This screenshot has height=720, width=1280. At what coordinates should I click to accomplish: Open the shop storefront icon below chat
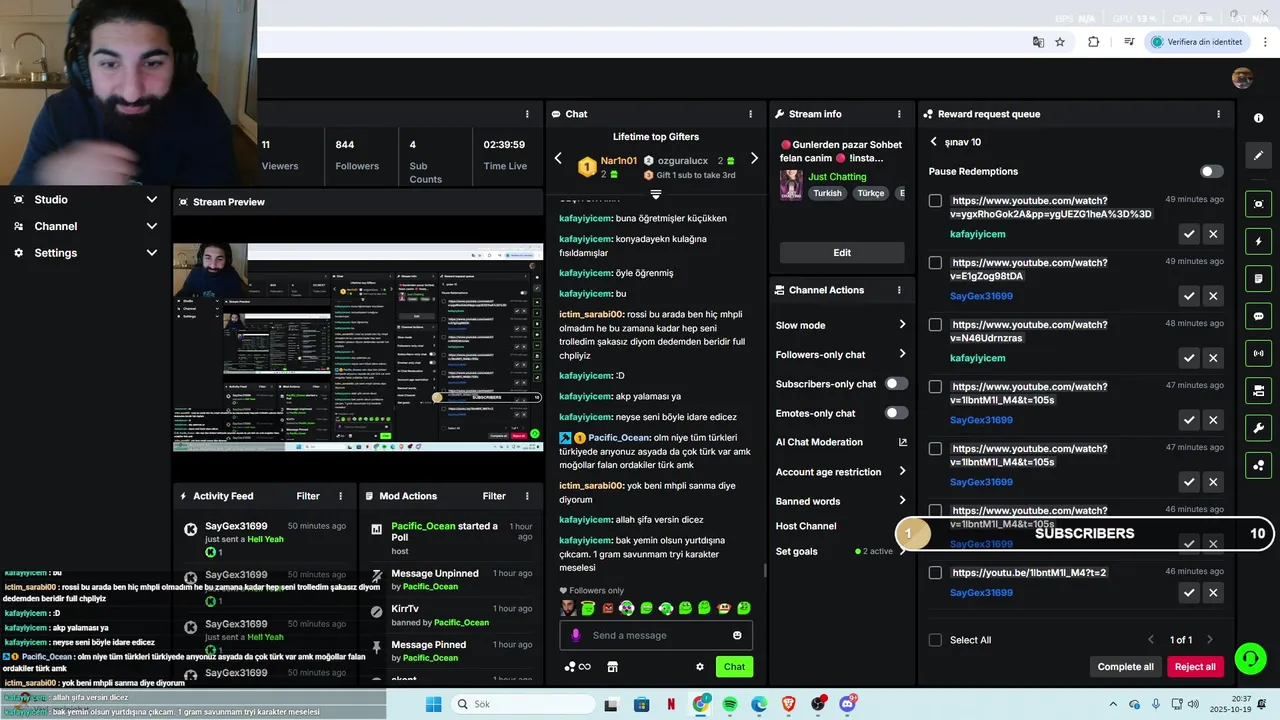click(x=613, y=667)
